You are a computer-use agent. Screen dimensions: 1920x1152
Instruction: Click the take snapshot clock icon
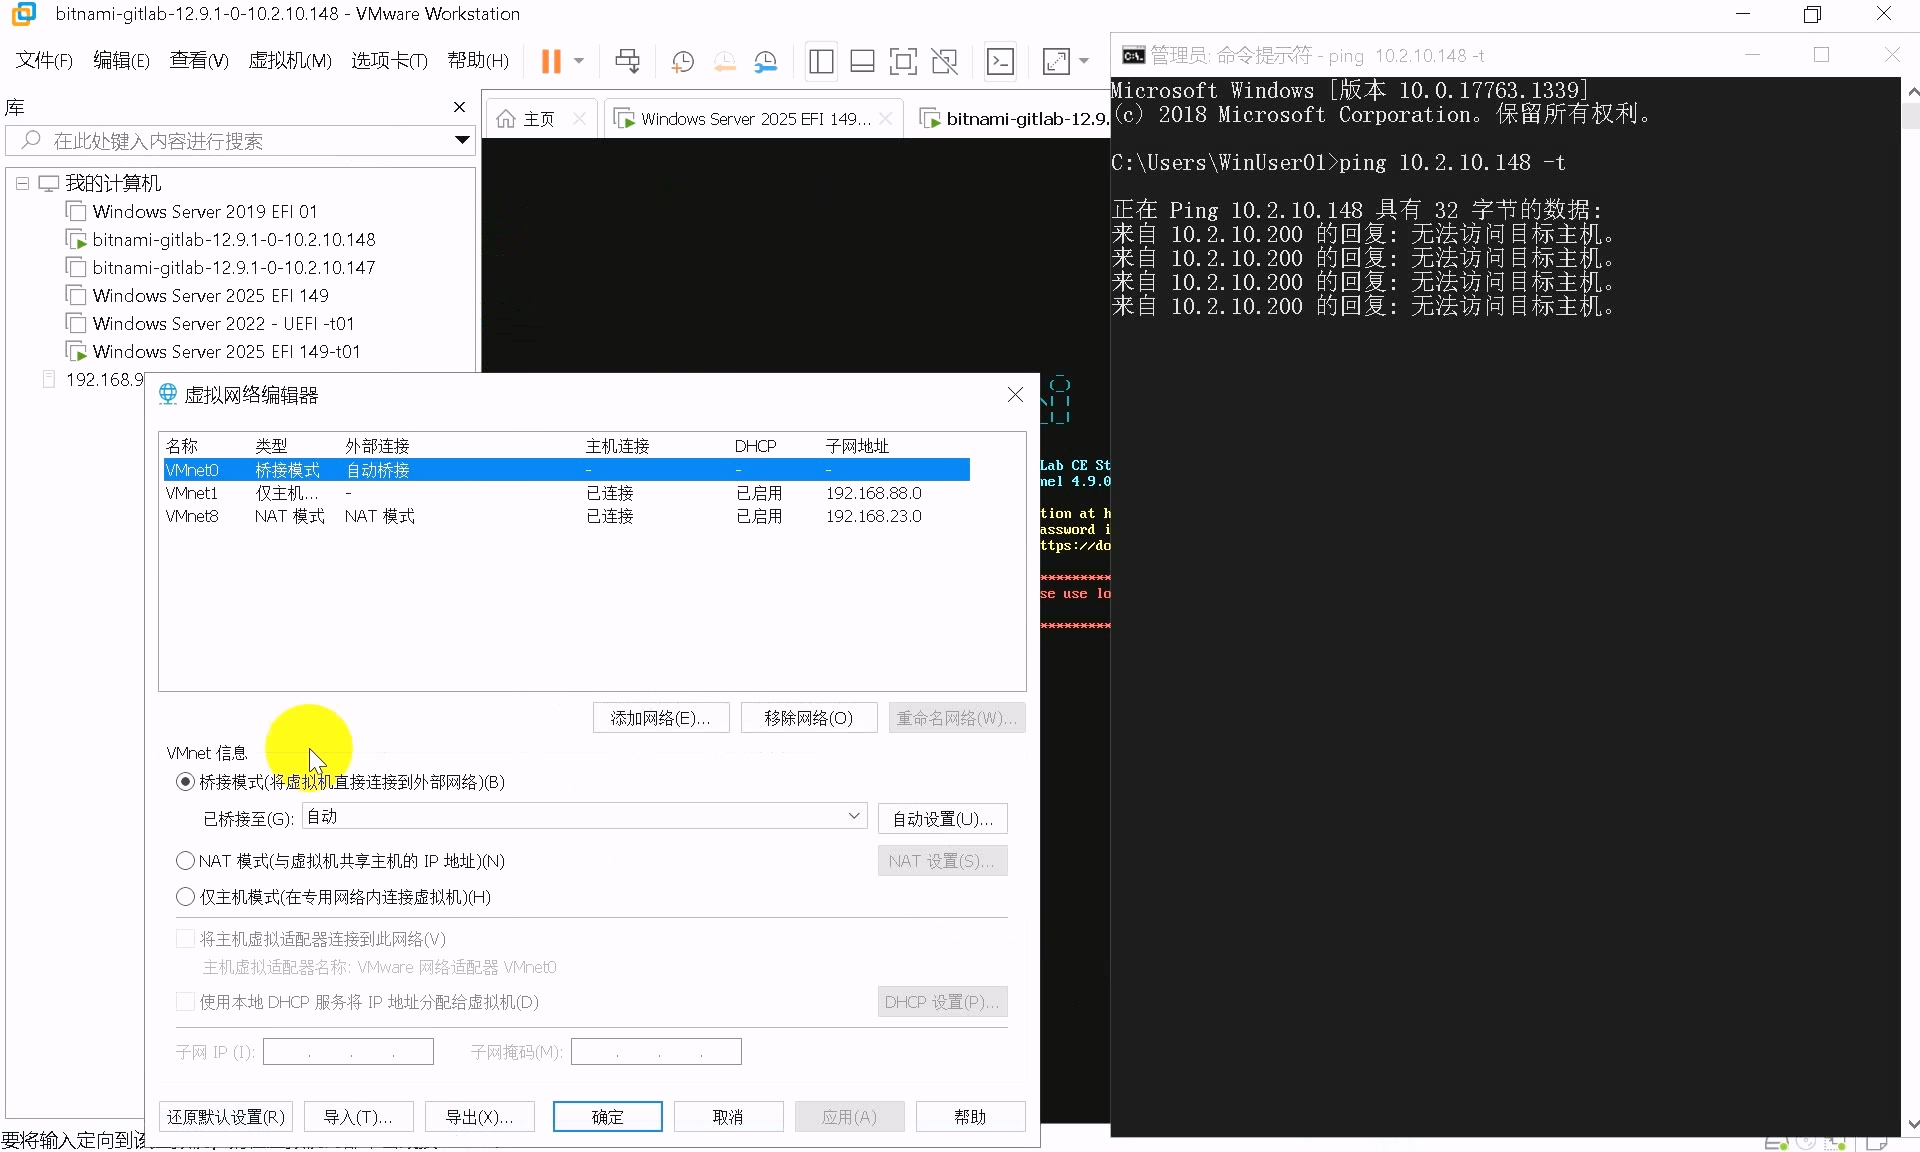tap(683, 61)
